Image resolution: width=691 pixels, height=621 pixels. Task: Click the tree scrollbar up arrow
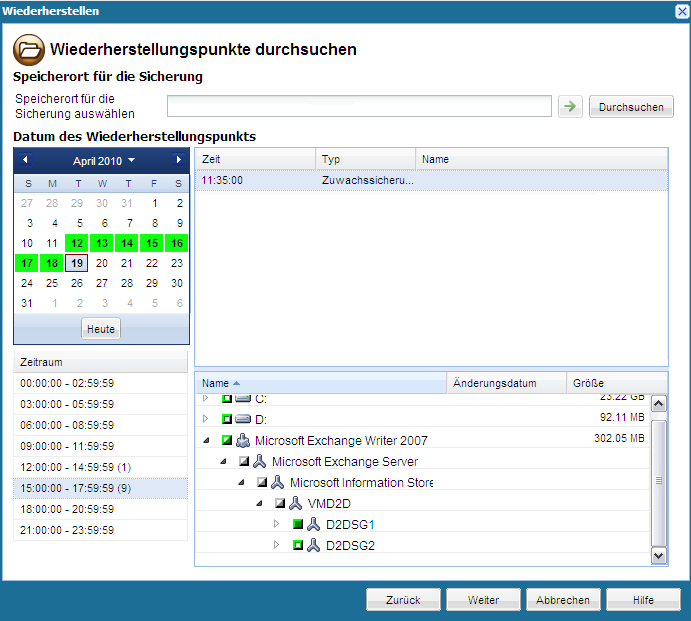658,403
